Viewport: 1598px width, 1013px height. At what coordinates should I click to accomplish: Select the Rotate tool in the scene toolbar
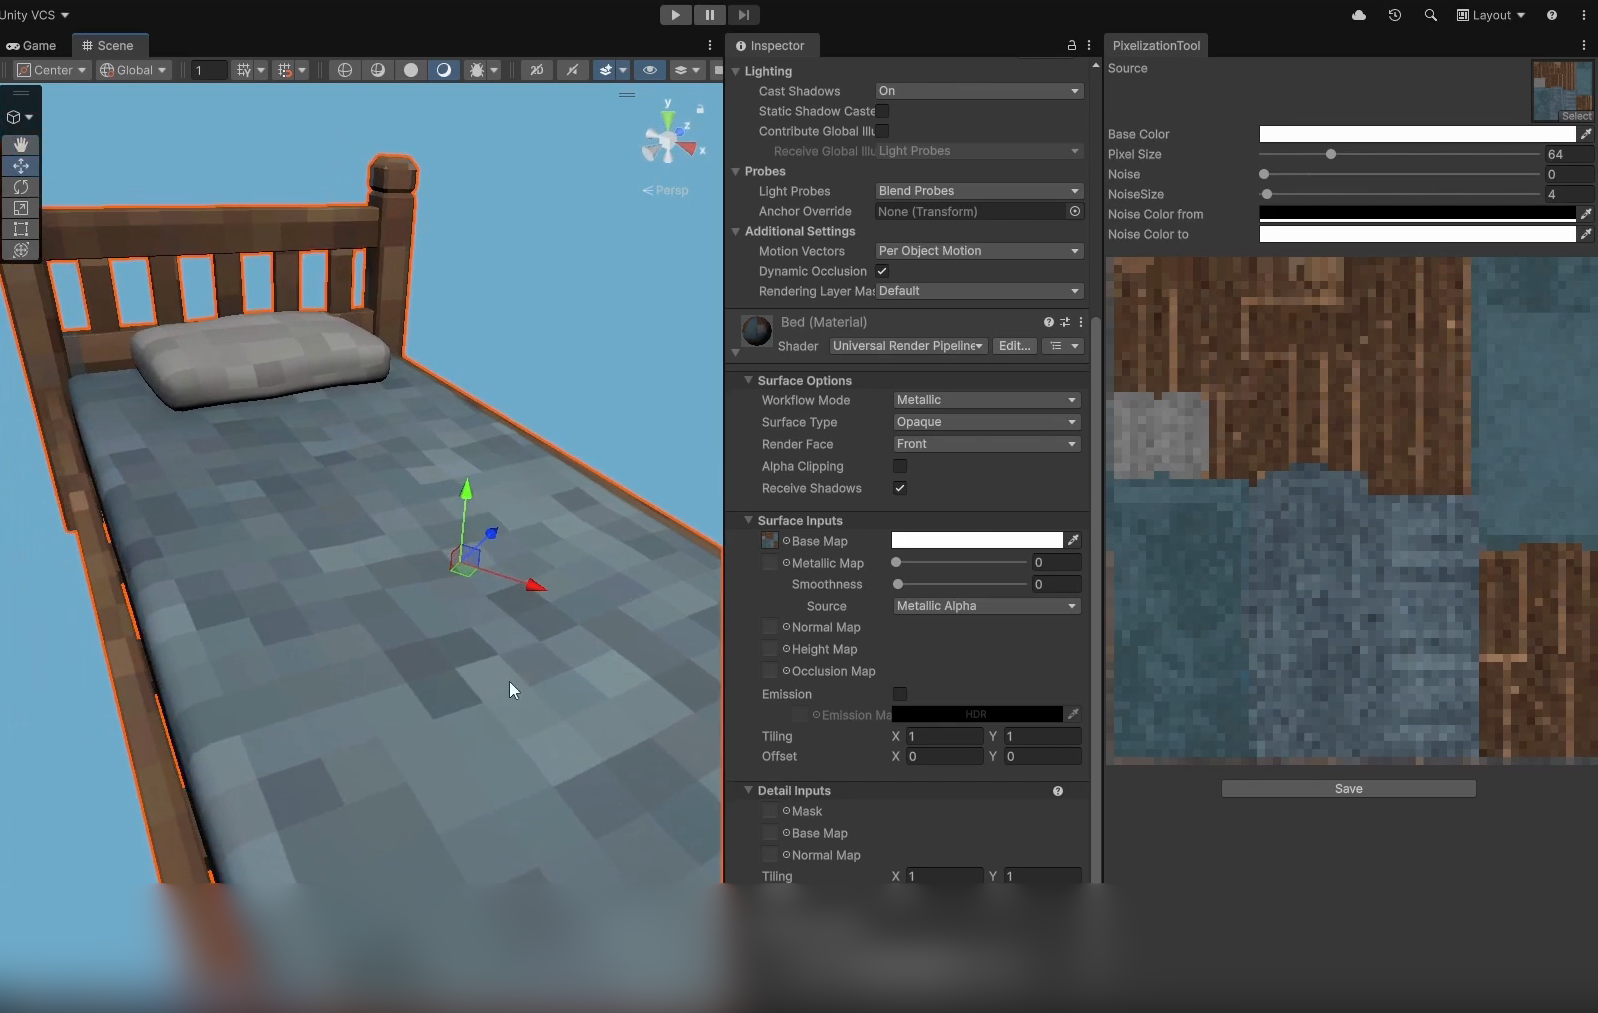point(21,187)
